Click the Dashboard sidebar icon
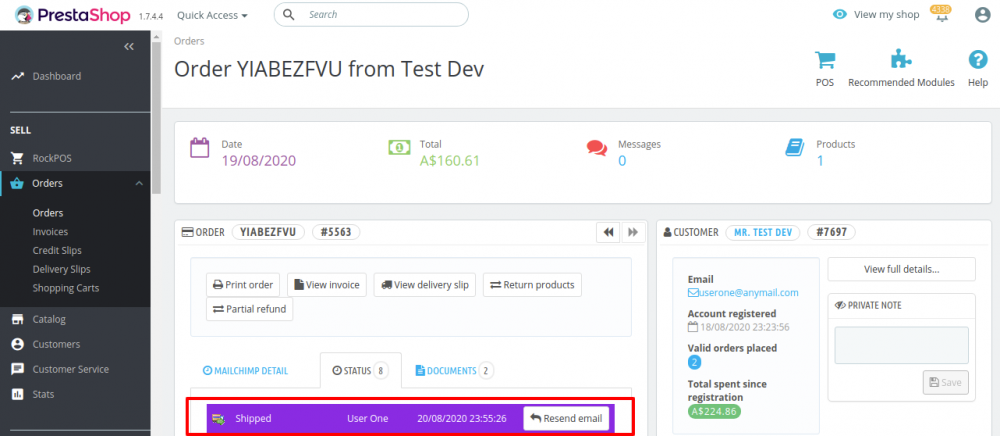The width and height of the screenshot is (1000, 436). [17, 76]
